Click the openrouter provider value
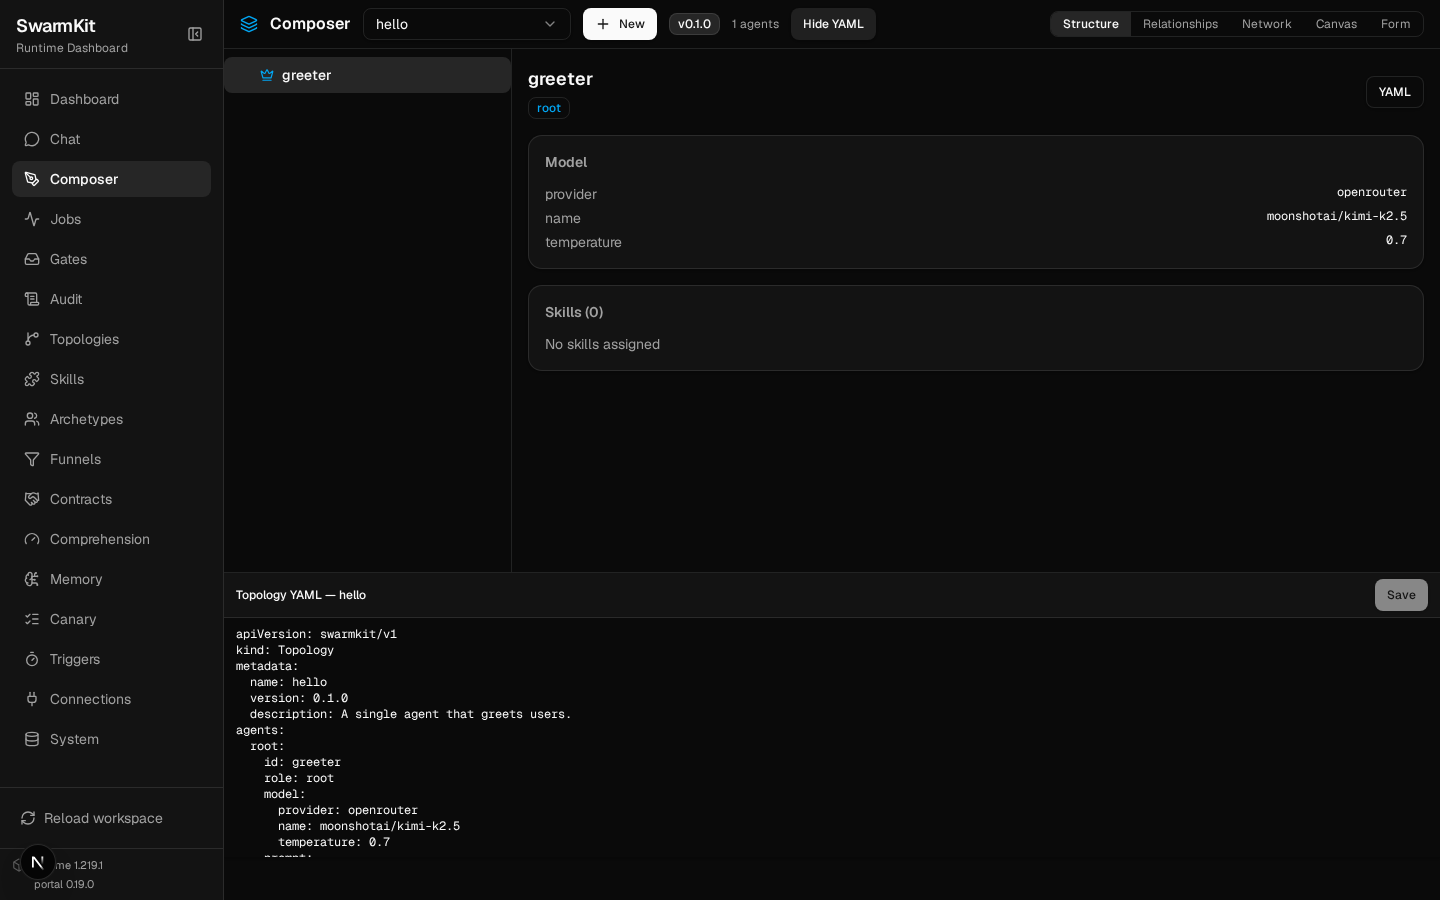 (x=1371, y=192)
